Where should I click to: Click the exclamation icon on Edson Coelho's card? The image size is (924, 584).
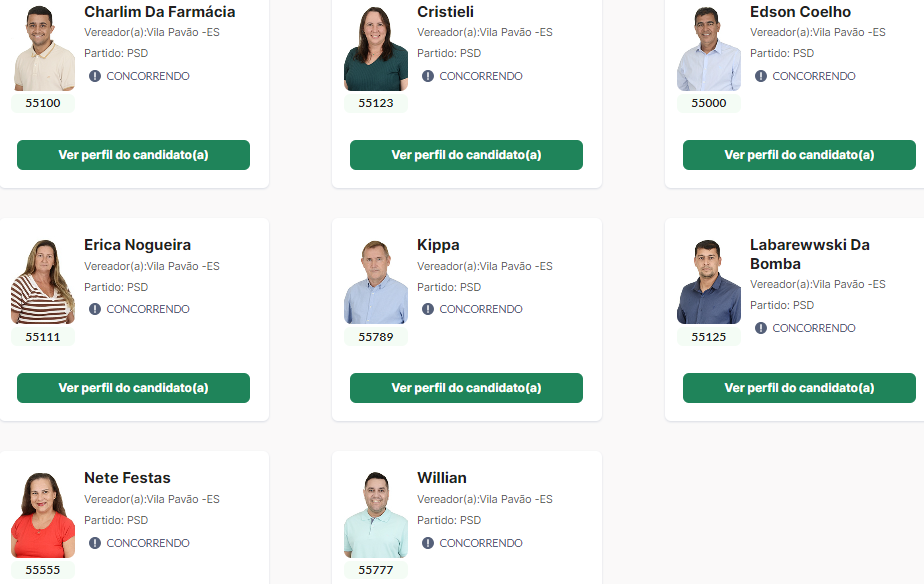761,76
